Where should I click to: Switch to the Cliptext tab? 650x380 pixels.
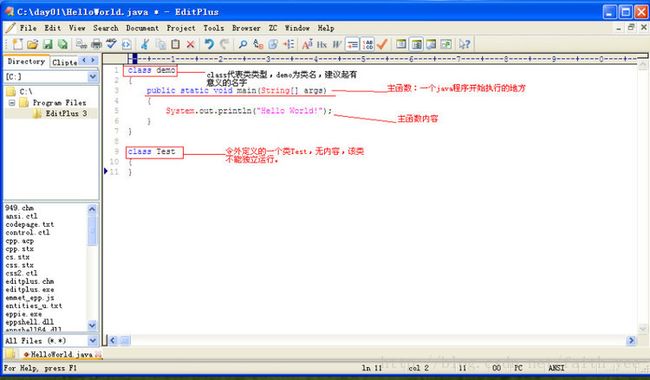pyautogui.click(x=64, y=62)
